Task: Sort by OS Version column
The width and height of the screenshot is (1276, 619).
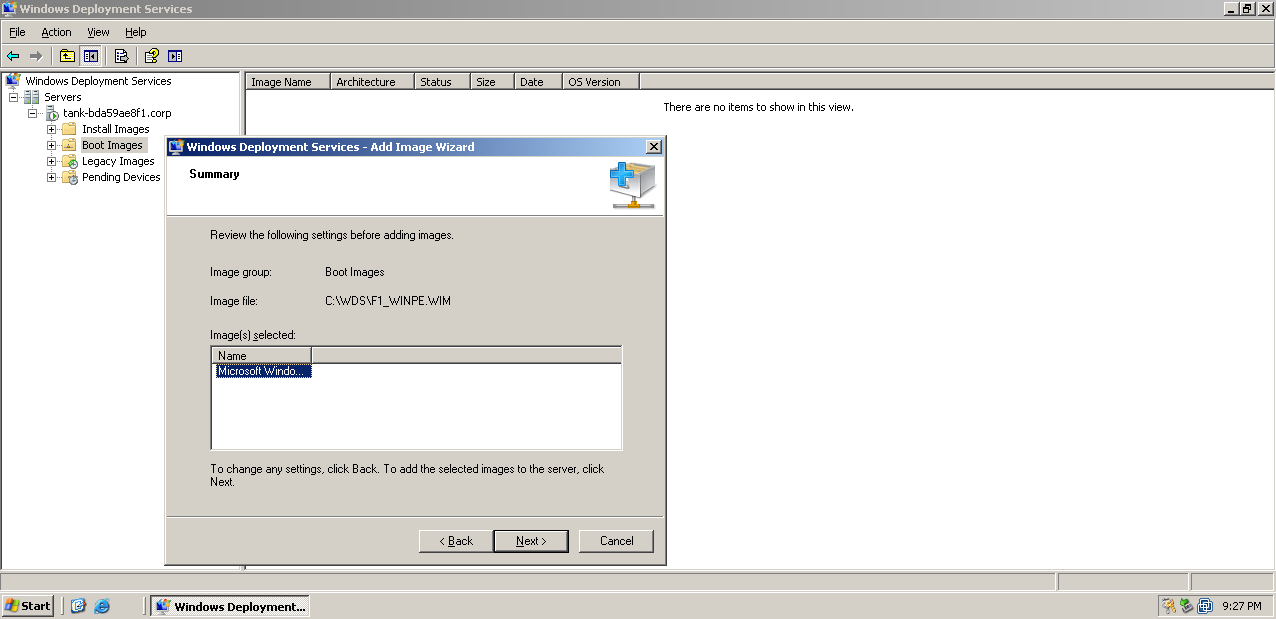Action: [x=601, y=82]
